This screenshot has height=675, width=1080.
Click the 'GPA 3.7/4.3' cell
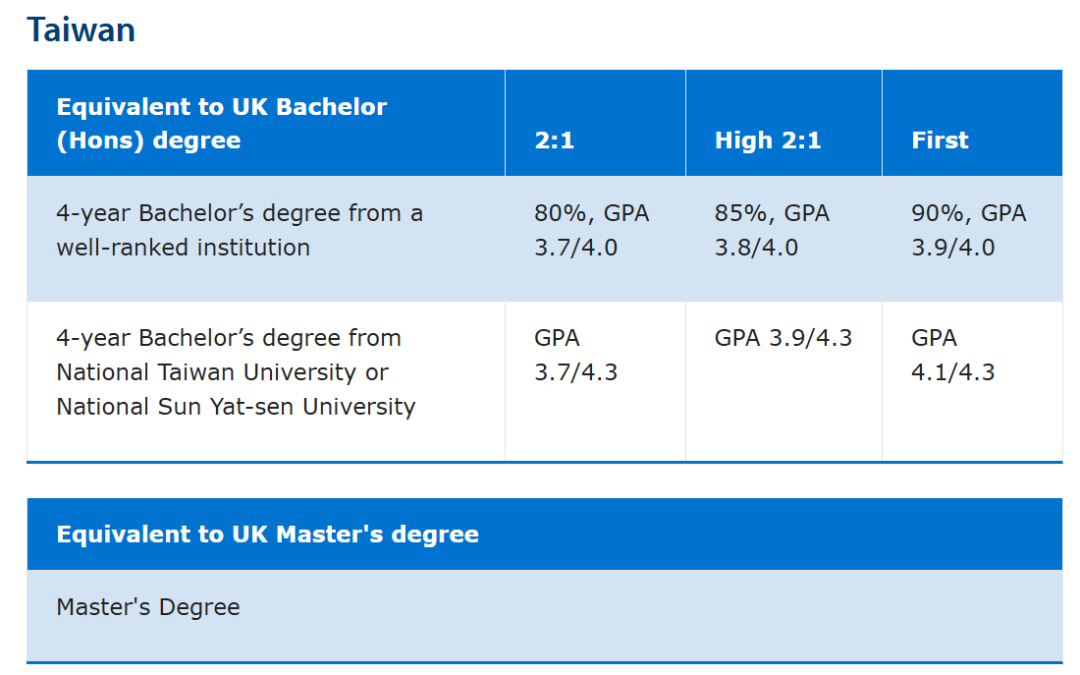[x=595, y=382]
